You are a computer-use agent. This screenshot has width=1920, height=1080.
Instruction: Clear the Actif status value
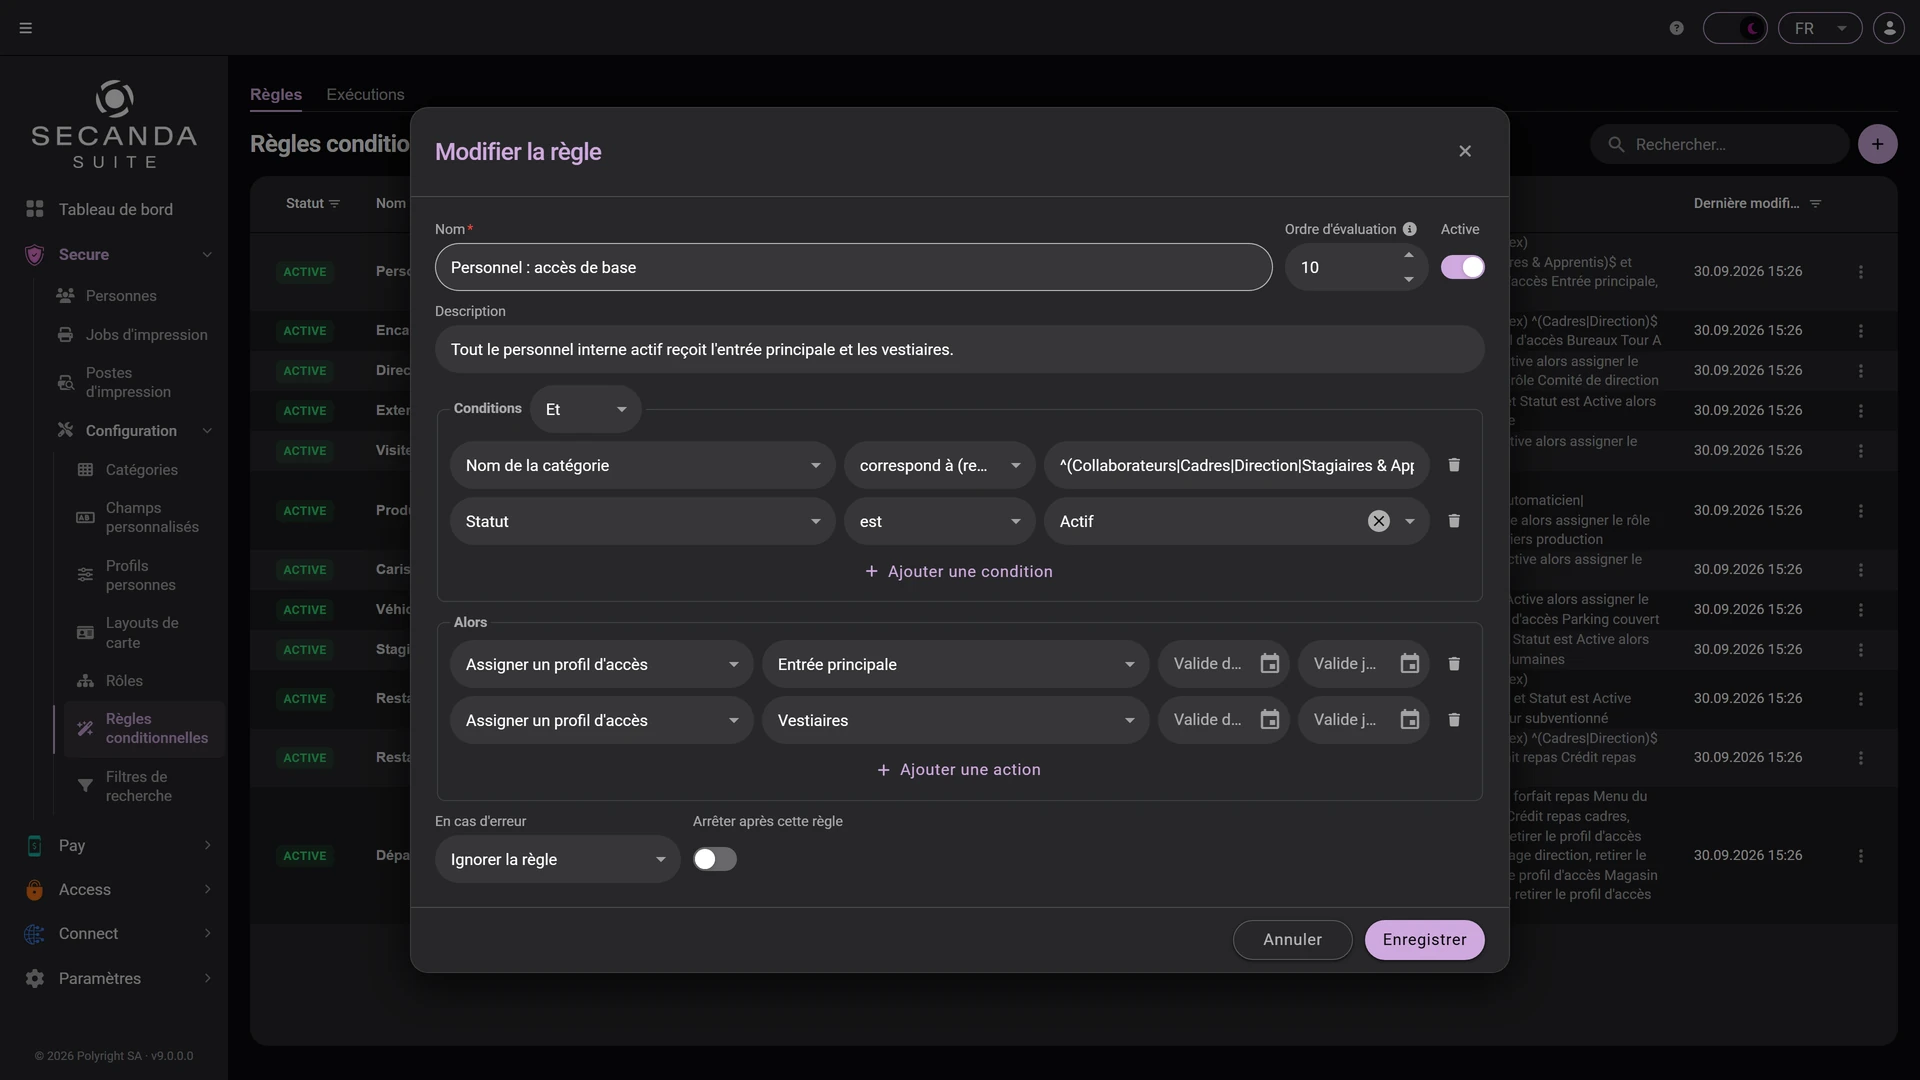(x=1378, y=521)
